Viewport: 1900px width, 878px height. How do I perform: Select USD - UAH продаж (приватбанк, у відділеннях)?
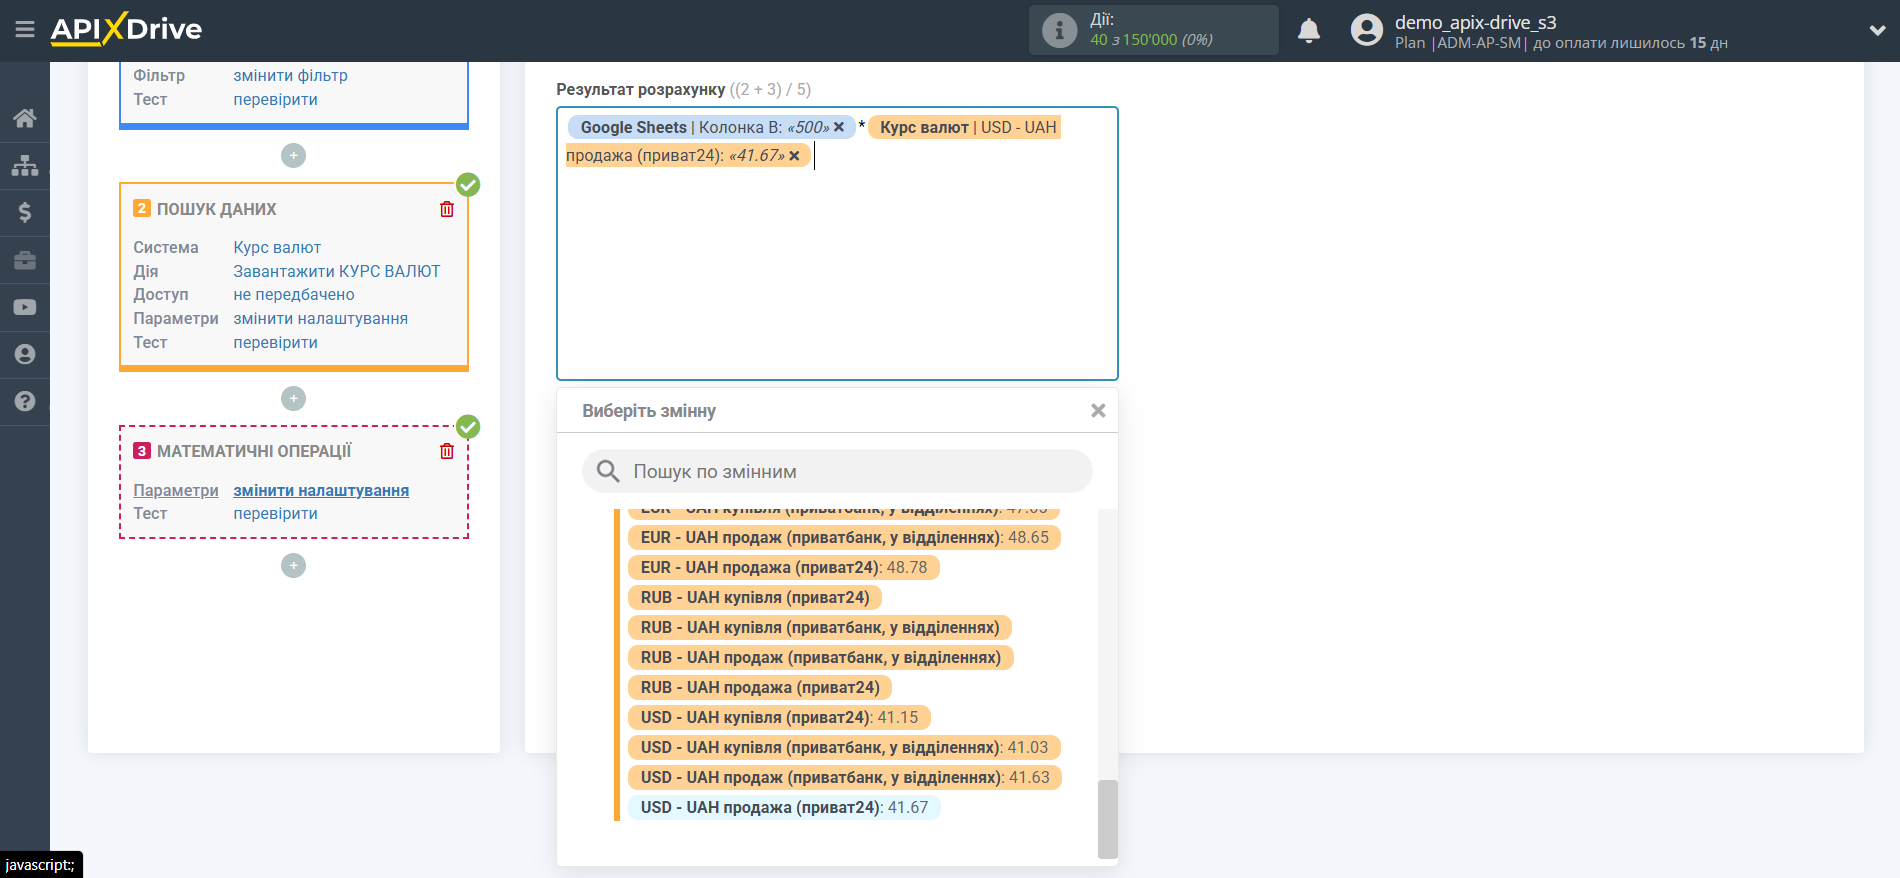[x=845, y=777]
